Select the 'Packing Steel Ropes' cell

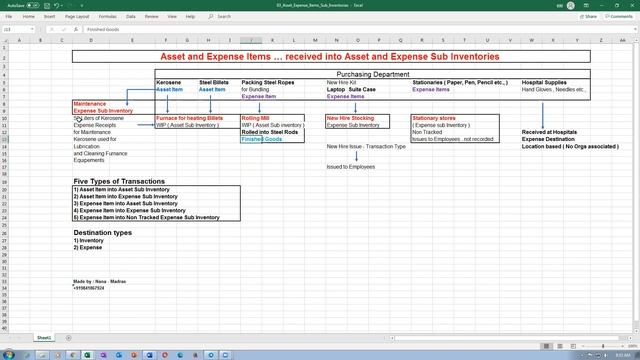[268, 82]
